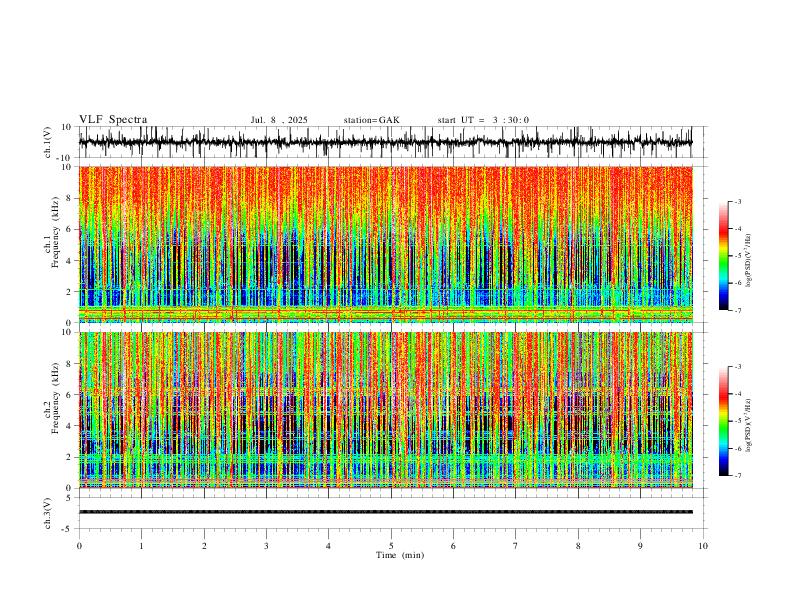Image resolution: width=792 pixels, height=612 pixels.
Task: Click the '-7' label on ch.2 color bar
Action: pyautogui.click(x=737, y=476)
